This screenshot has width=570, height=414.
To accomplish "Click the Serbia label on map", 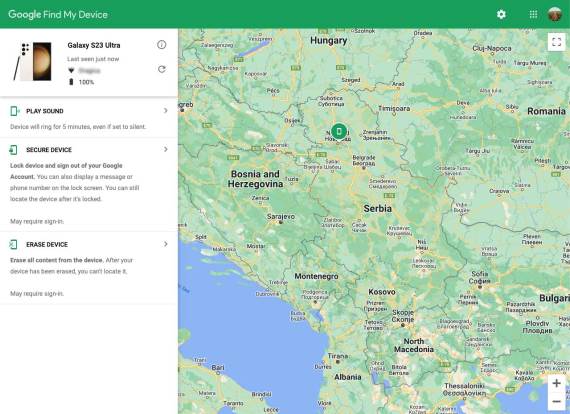I will [378, 208].
